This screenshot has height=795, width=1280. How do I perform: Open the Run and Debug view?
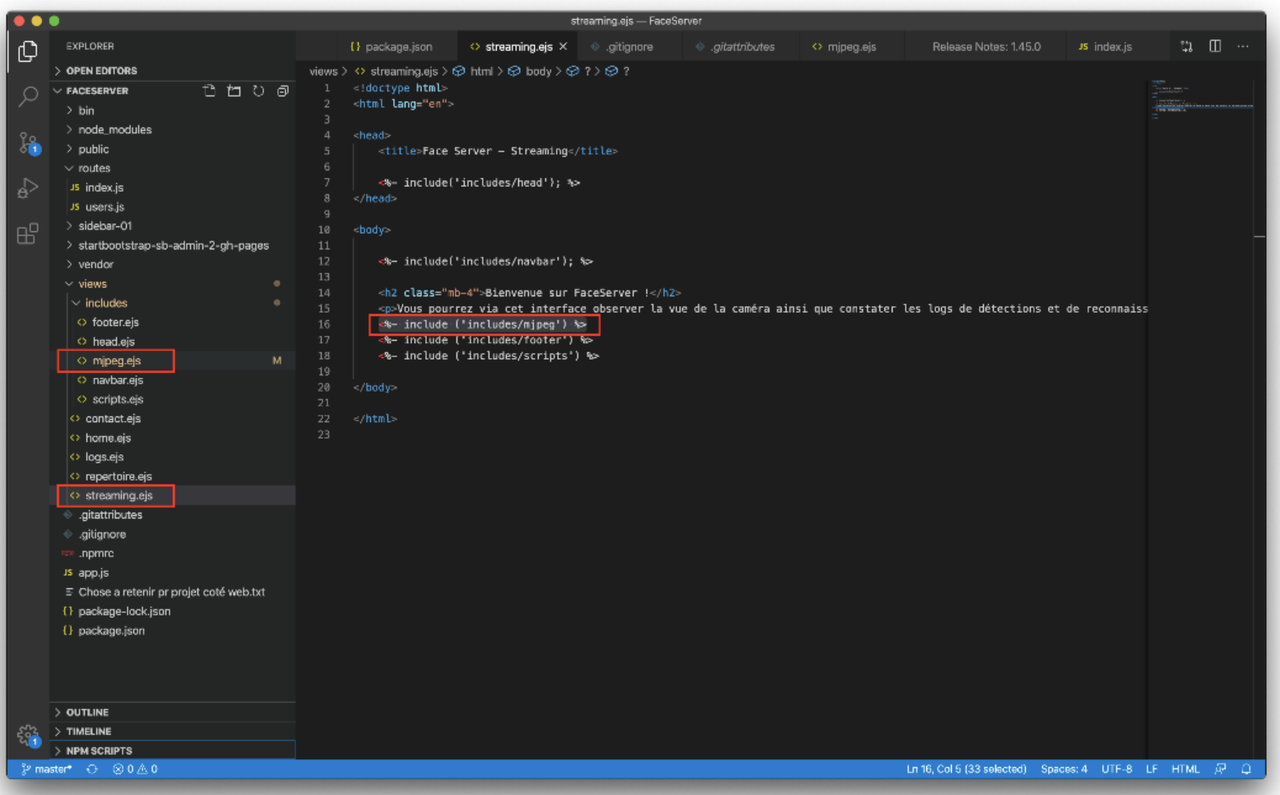tap(28, 188)
